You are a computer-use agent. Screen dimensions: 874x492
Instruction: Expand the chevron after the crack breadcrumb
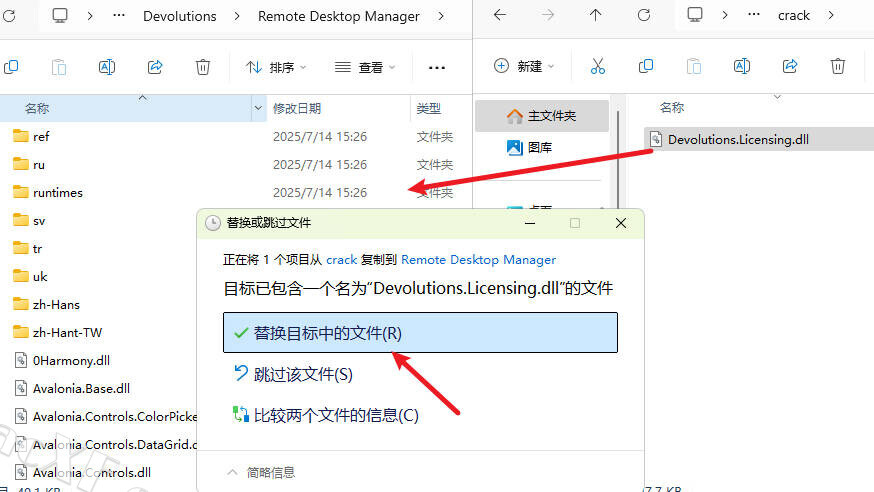(x=831, y=16)
